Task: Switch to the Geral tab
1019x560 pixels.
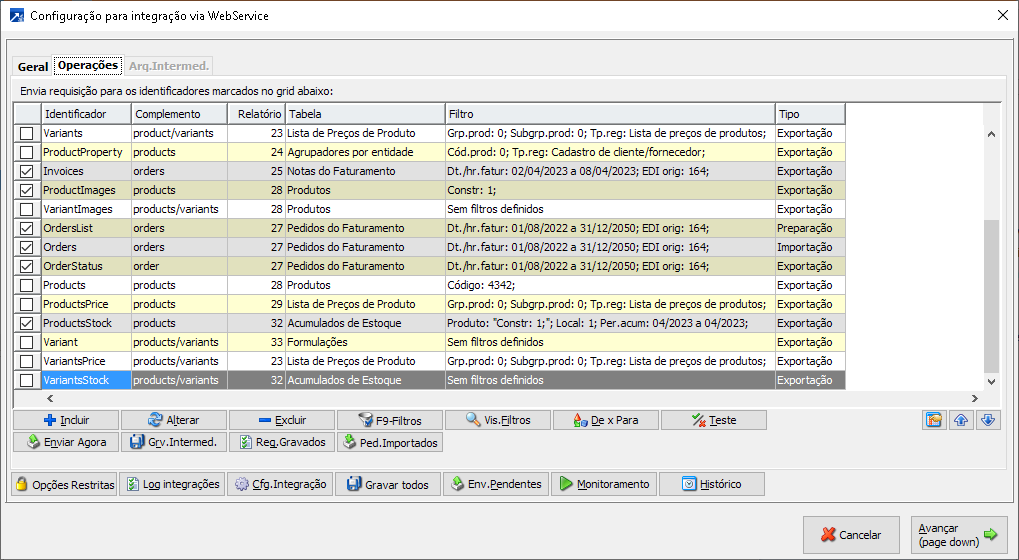Action: click(x=33, y=67)
